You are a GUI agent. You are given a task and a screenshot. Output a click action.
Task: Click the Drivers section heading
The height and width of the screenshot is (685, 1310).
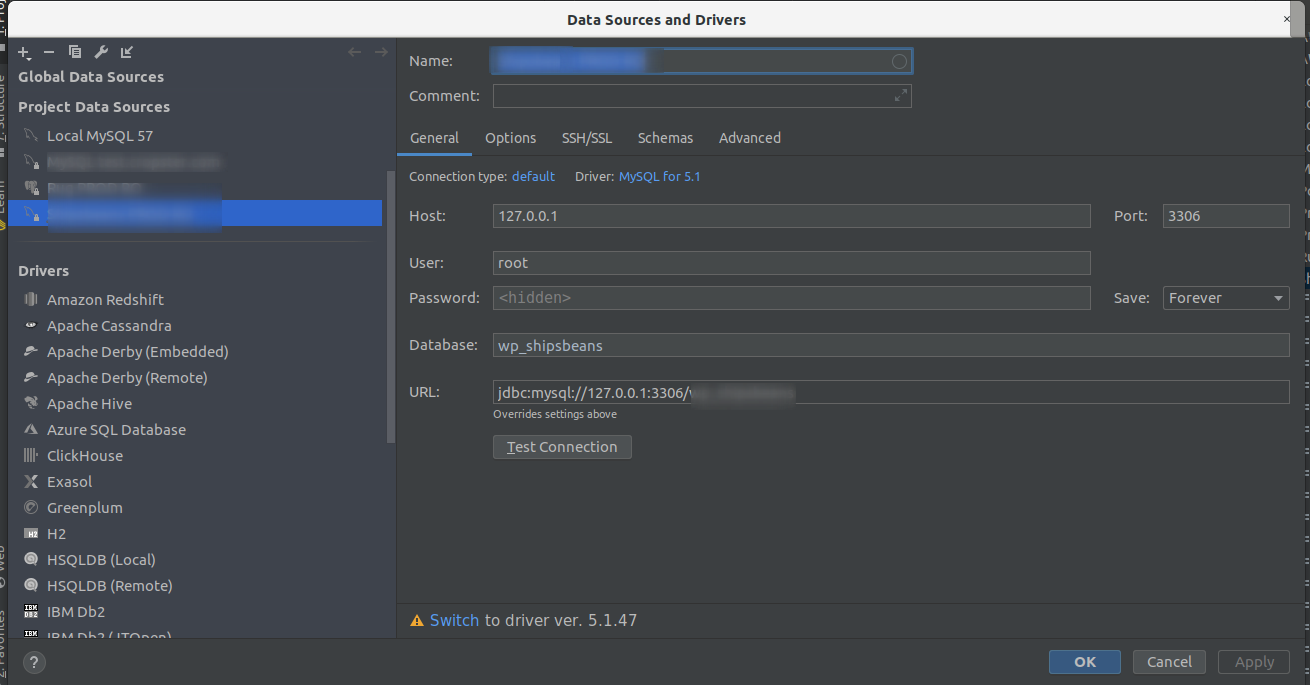click(x=43, y=271)
